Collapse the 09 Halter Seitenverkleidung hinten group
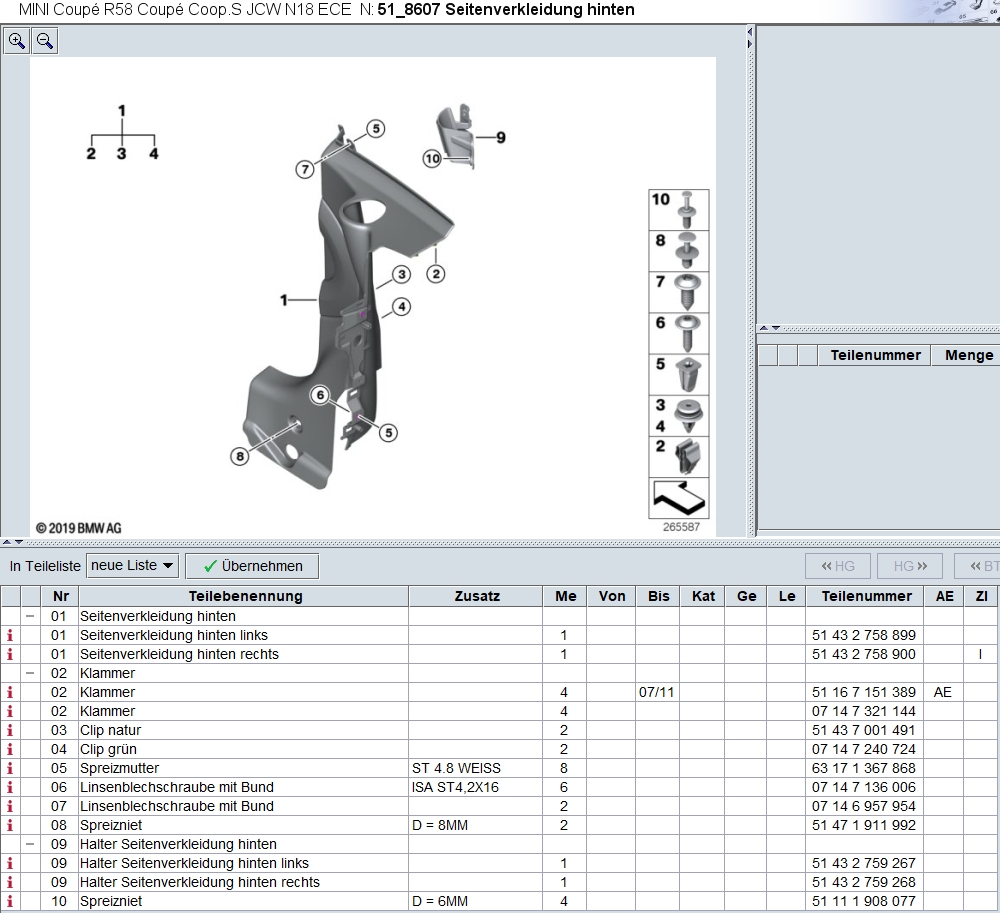Image resolution: width=1000 pixels, height=913 pixels. click(30, 844)
